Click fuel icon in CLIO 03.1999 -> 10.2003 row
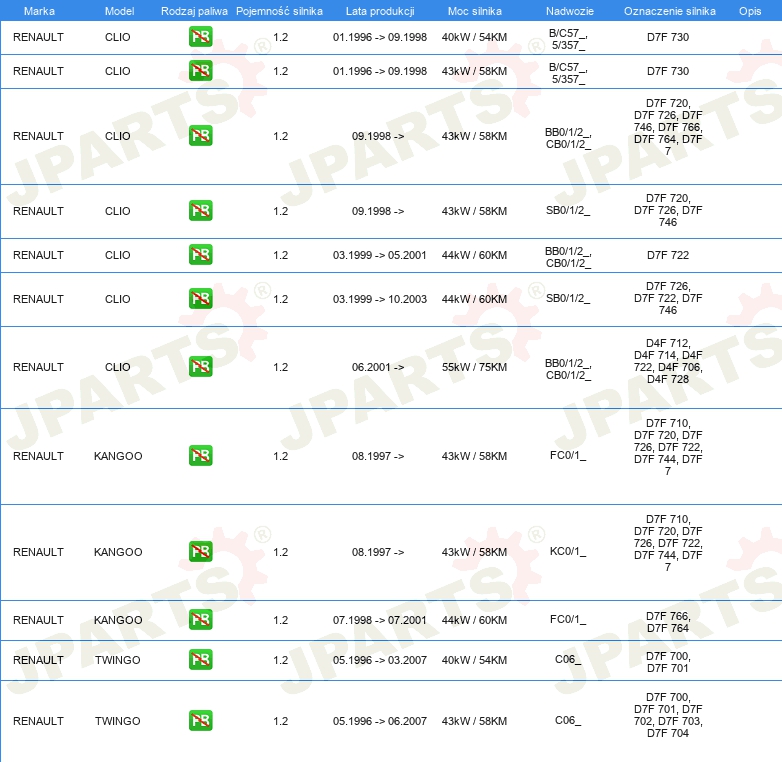Screen dimensions: 782x762 click(x=200, y=299)
